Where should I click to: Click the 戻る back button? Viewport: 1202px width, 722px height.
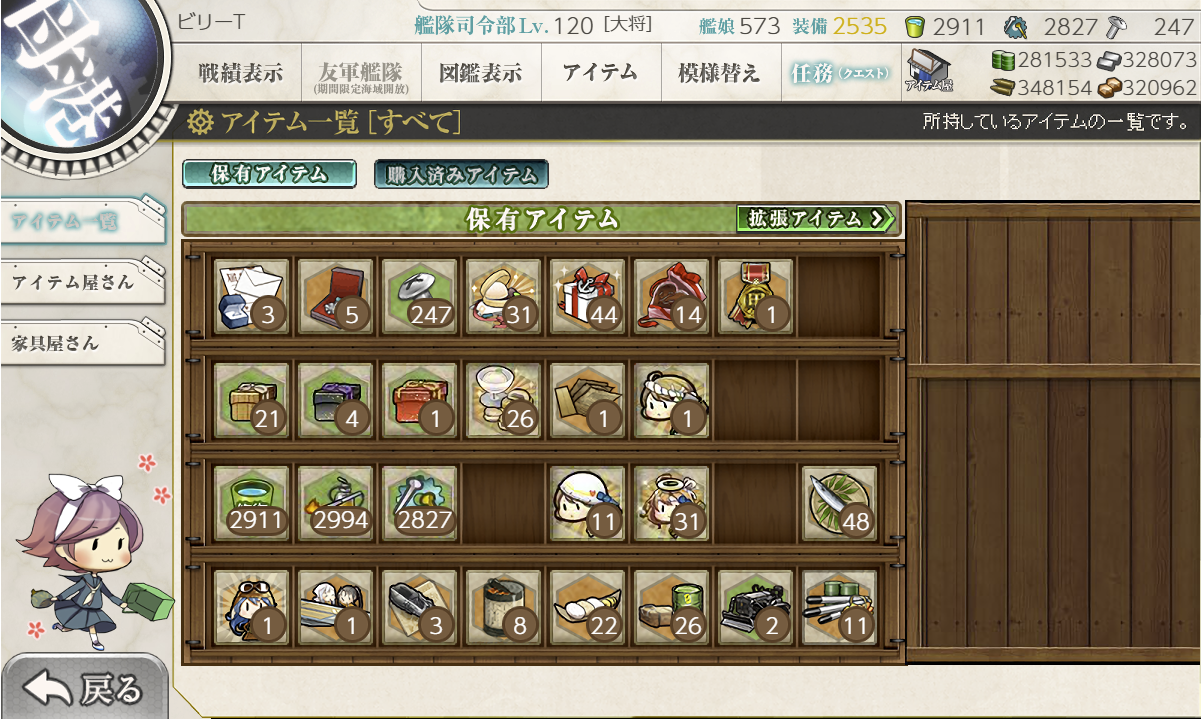coord(84,688)
